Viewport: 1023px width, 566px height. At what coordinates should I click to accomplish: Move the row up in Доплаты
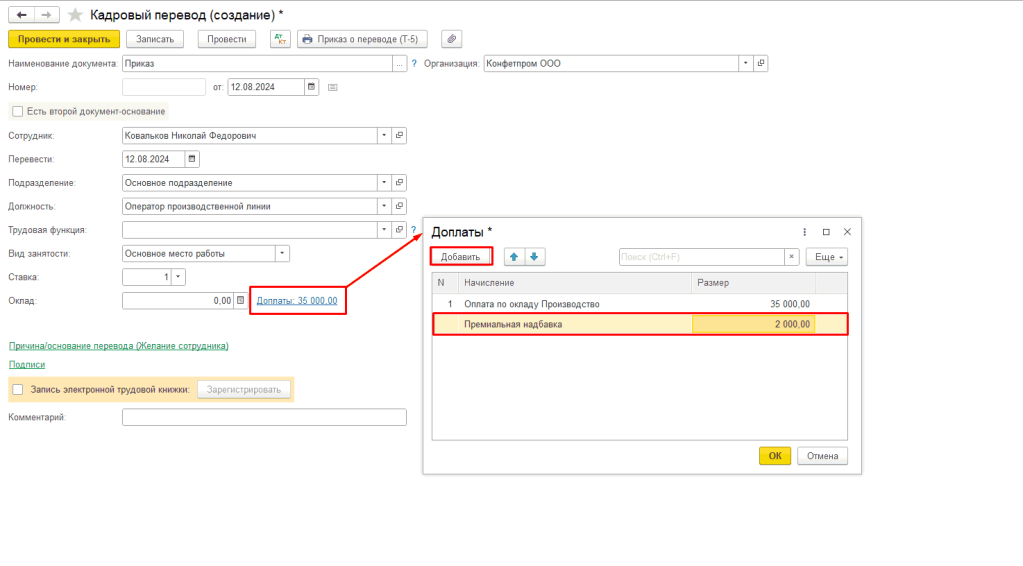click(514, 257)
